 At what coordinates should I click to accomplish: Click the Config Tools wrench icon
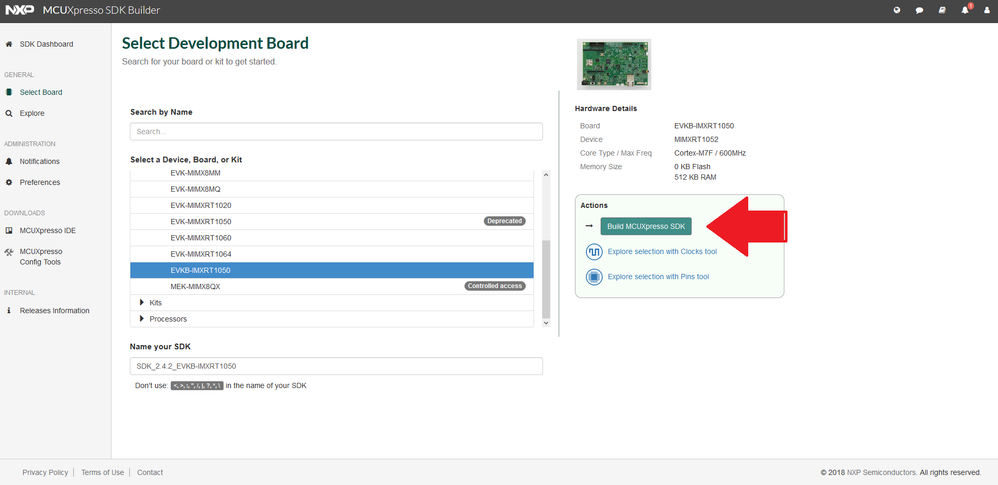9,251
